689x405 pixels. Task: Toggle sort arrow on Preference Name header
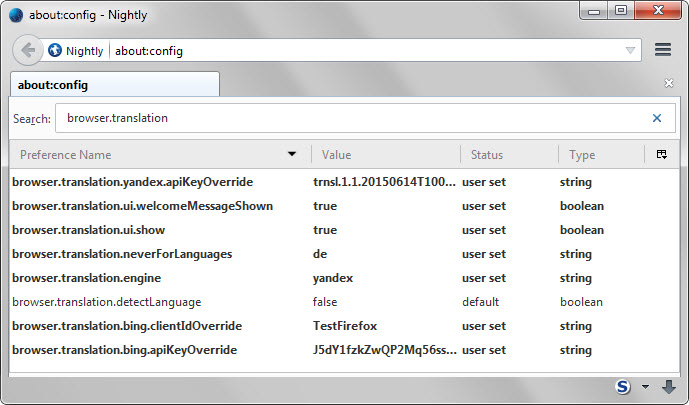pyautogui.click(x=292, y=154)
